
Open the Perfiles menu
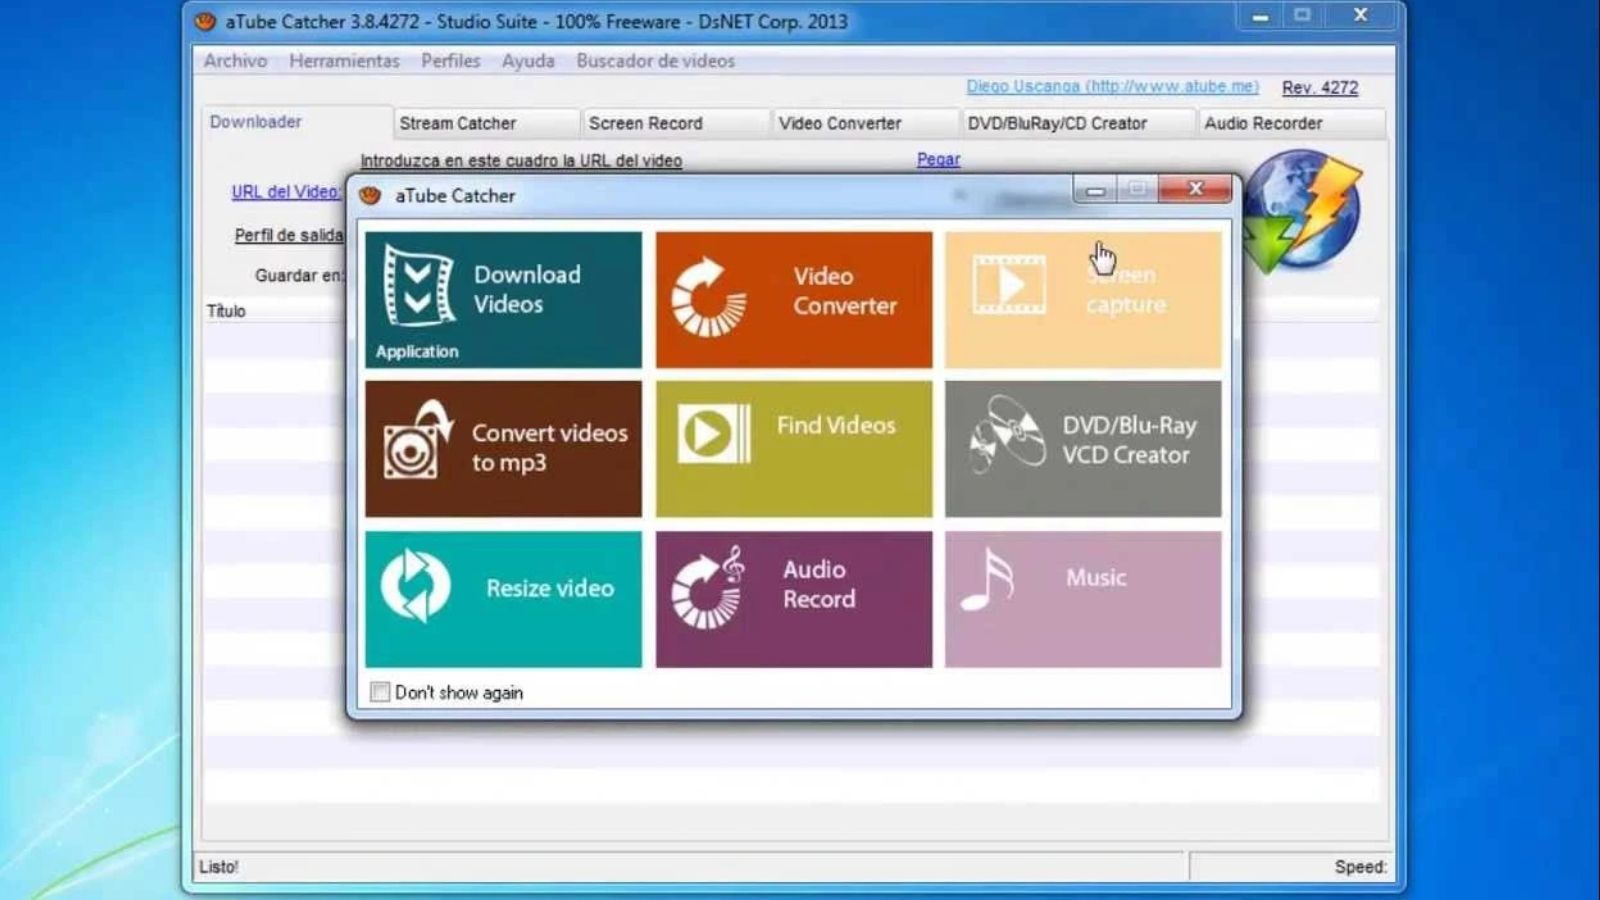450,61
